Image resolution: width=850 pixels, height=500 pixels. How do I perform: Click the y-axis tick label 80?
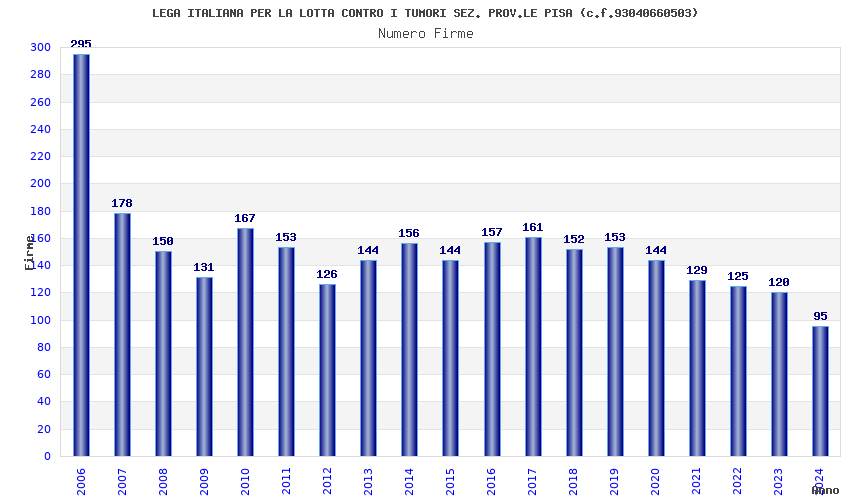44,348
